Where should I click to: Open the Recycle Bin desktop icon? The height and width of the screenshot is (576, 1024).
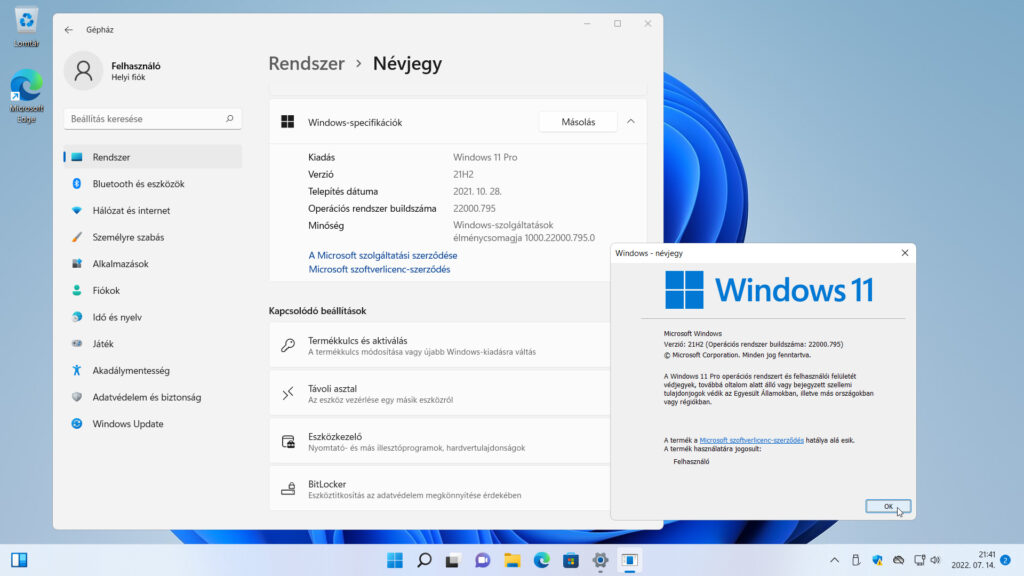click(x=26, y=27)
